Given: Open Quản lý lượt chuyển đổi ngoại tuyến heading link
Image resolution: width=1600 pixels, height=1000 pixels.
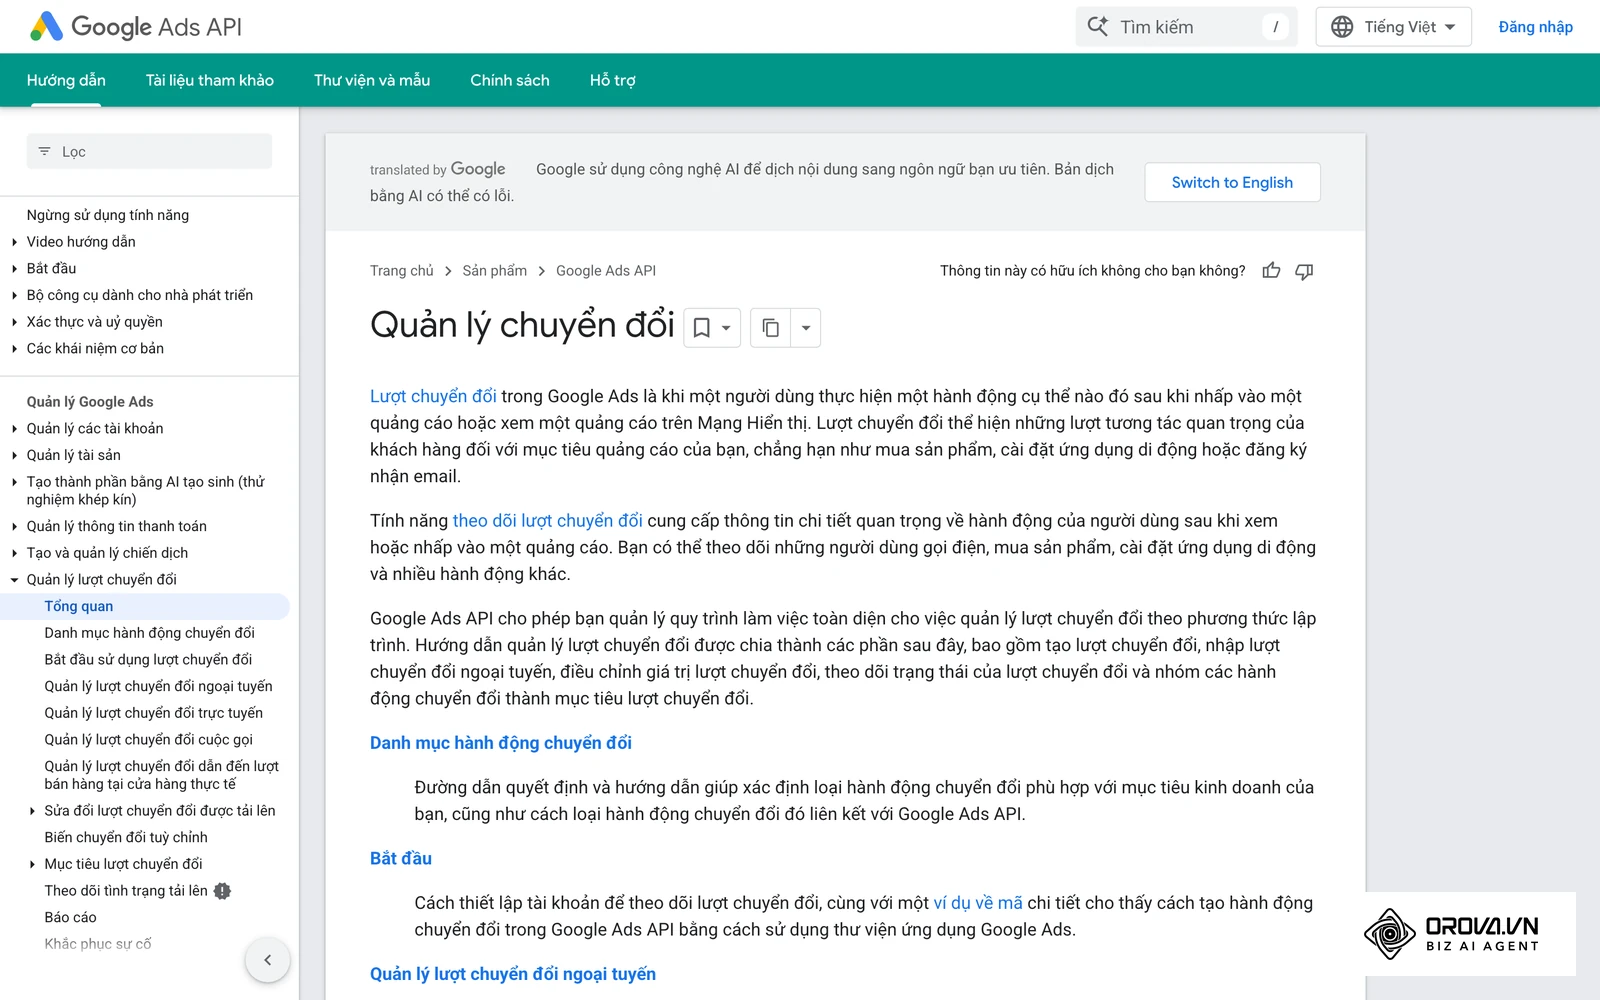Looking at the screenshot, I should [x=513, y=974].
